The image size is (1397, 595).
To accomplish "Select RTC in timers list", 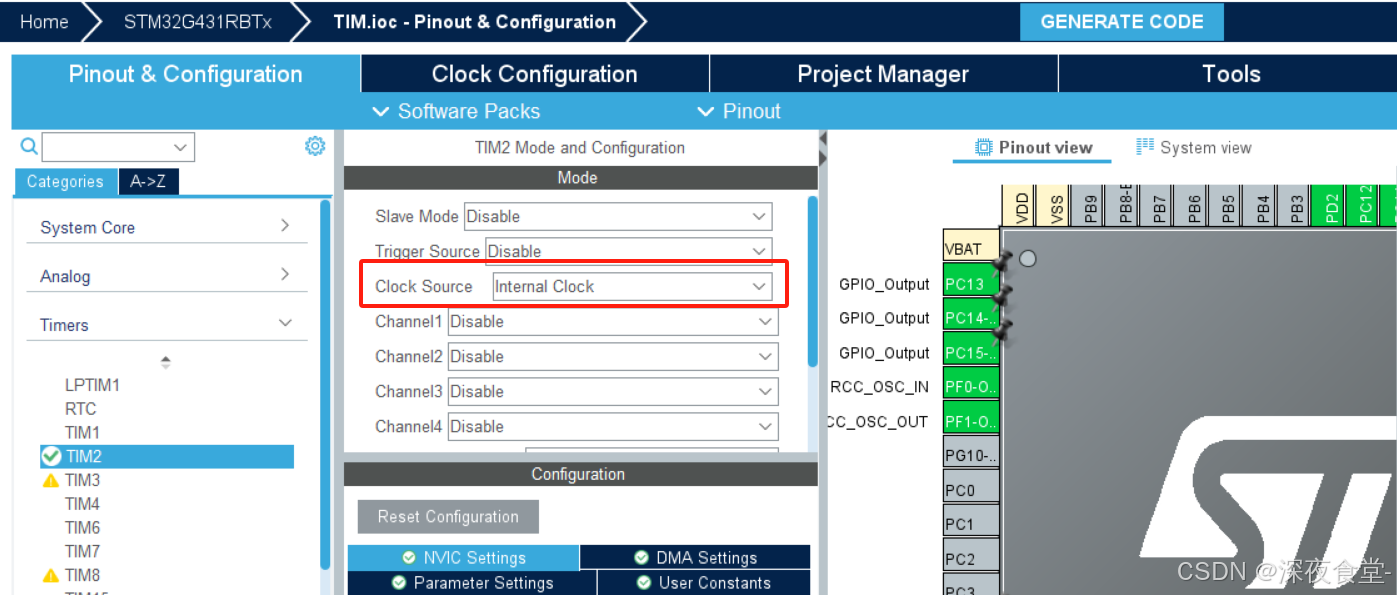I will pos(81,409).
